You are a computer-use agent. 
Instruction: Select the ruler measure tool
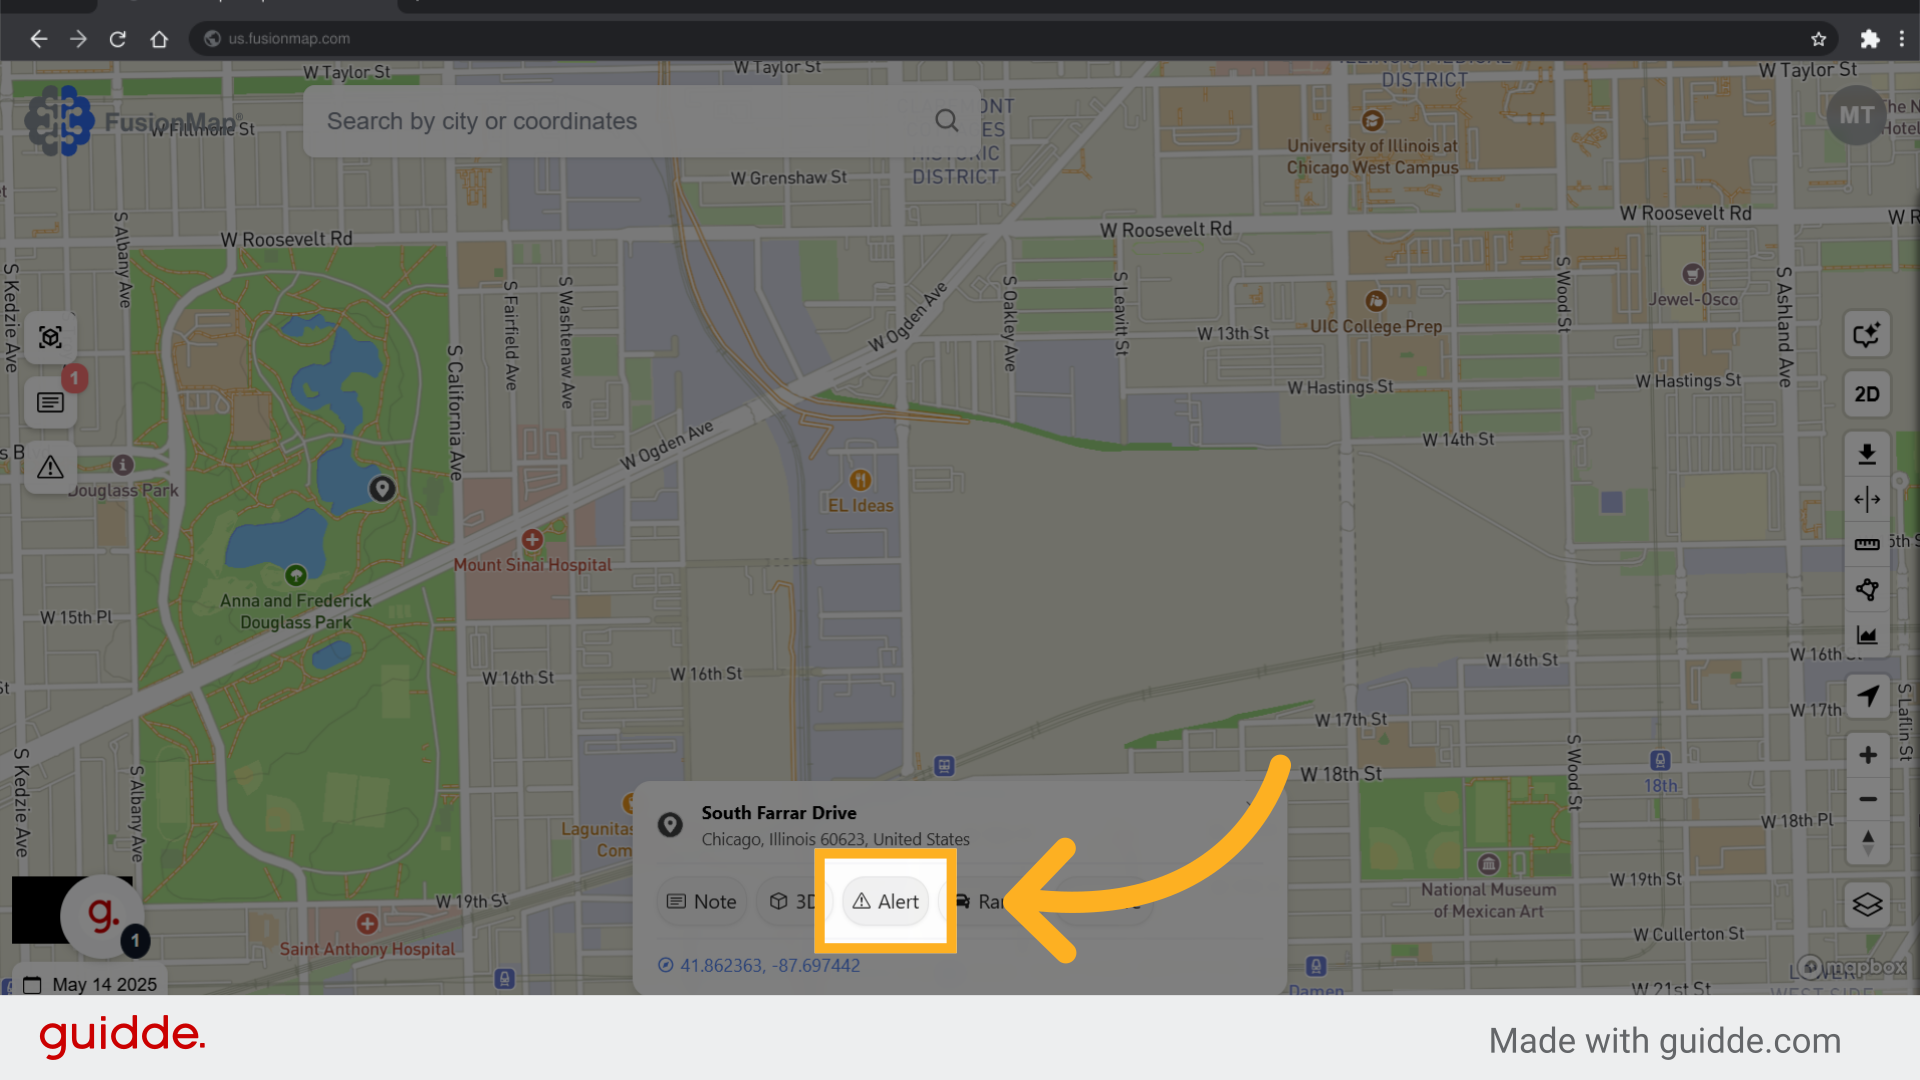click(x=1867, y=544)
